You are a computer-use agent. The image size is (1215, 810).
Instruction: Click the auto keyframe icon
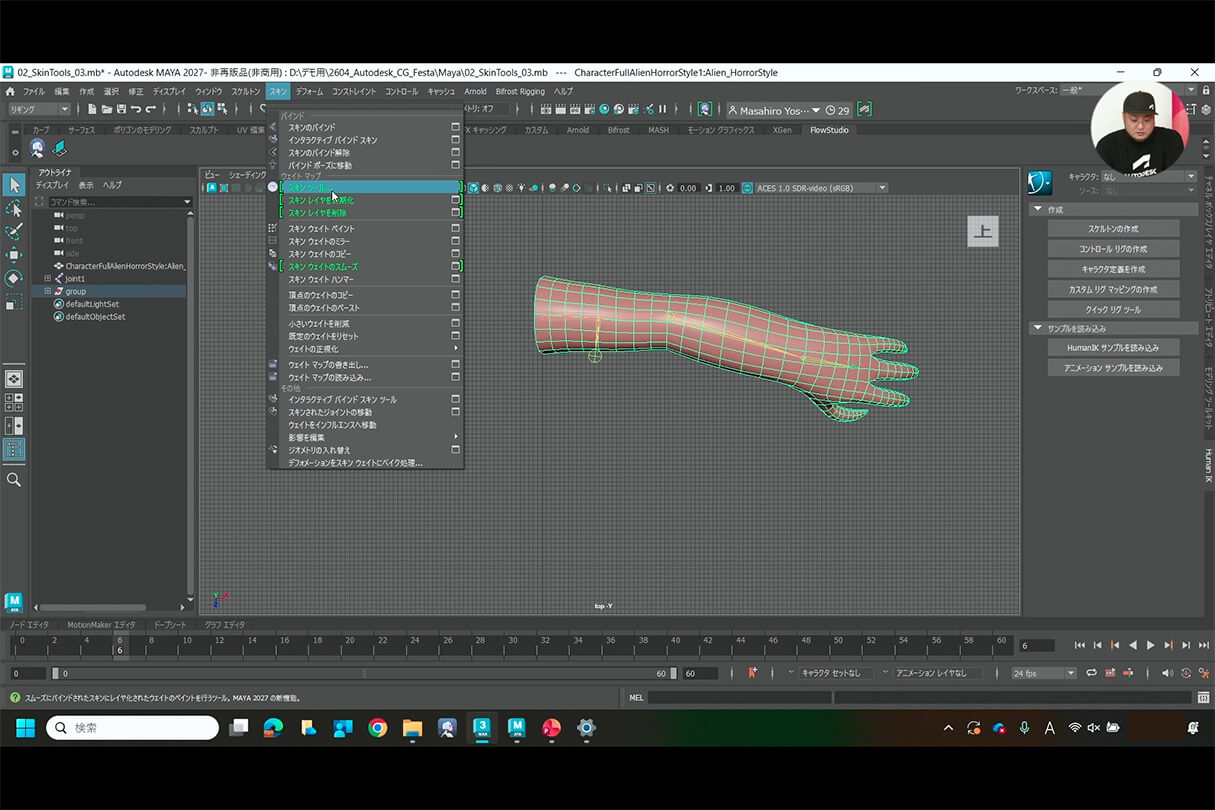(1186, 673)
